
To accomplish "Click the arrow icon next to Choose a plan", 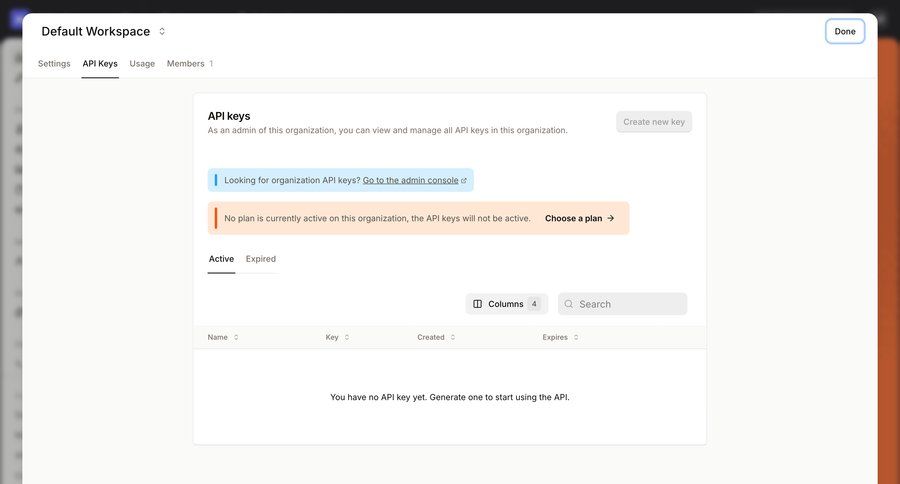I will coord(611,218).
